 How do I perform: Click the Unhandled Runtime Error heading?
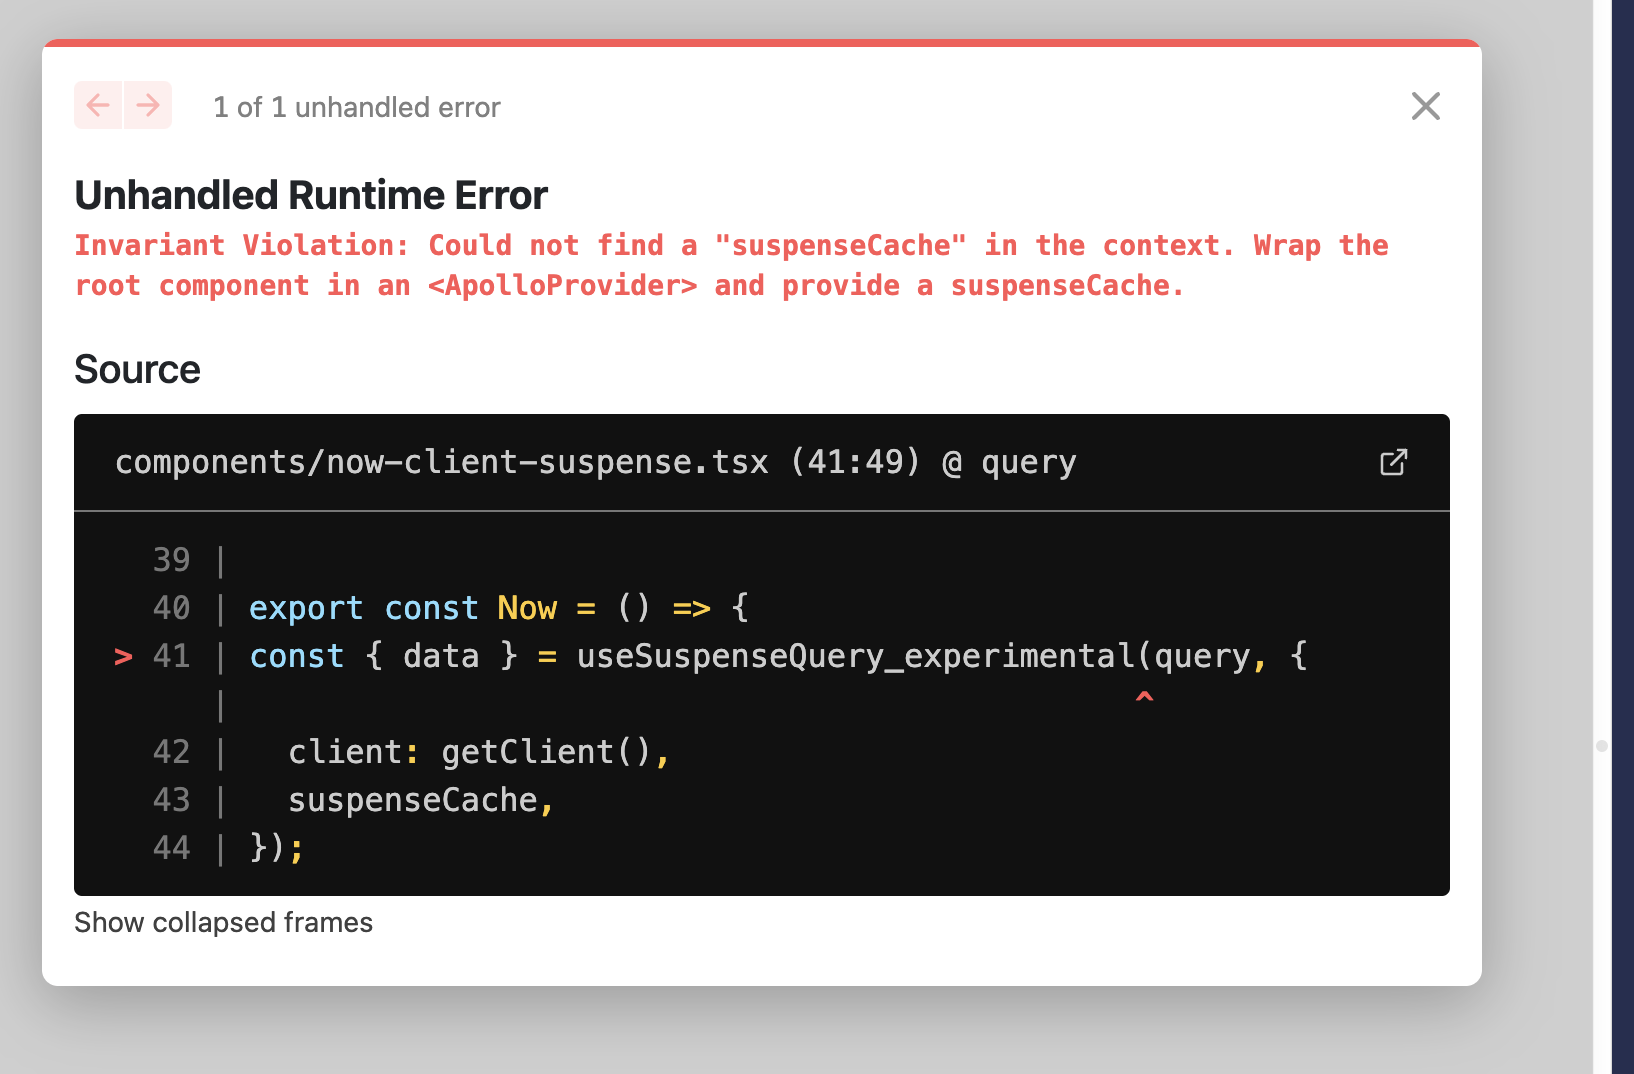[x=310, y=195]
